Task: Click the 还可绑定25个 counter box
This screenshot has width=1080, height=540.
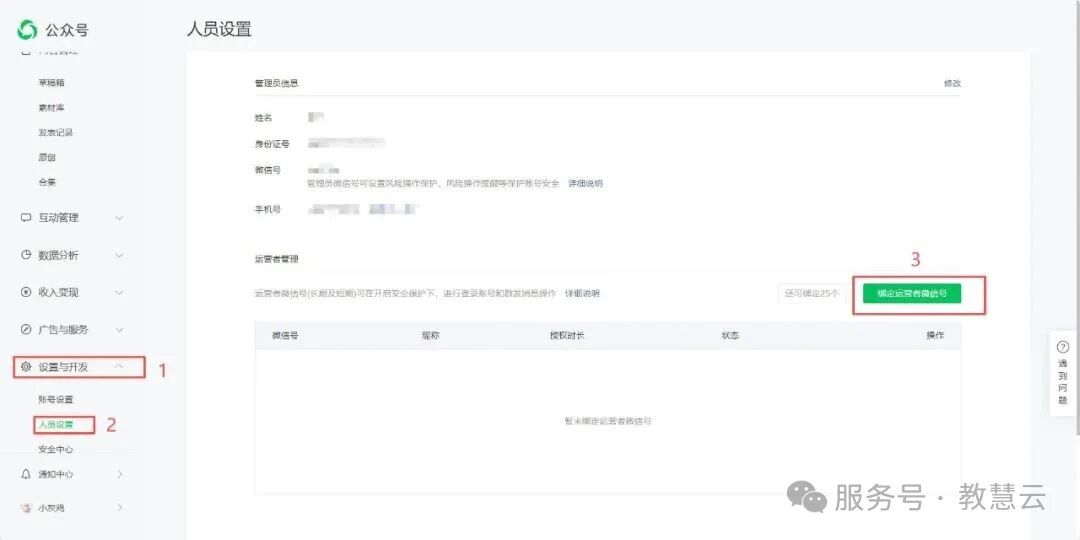Action: coord(811,293)
